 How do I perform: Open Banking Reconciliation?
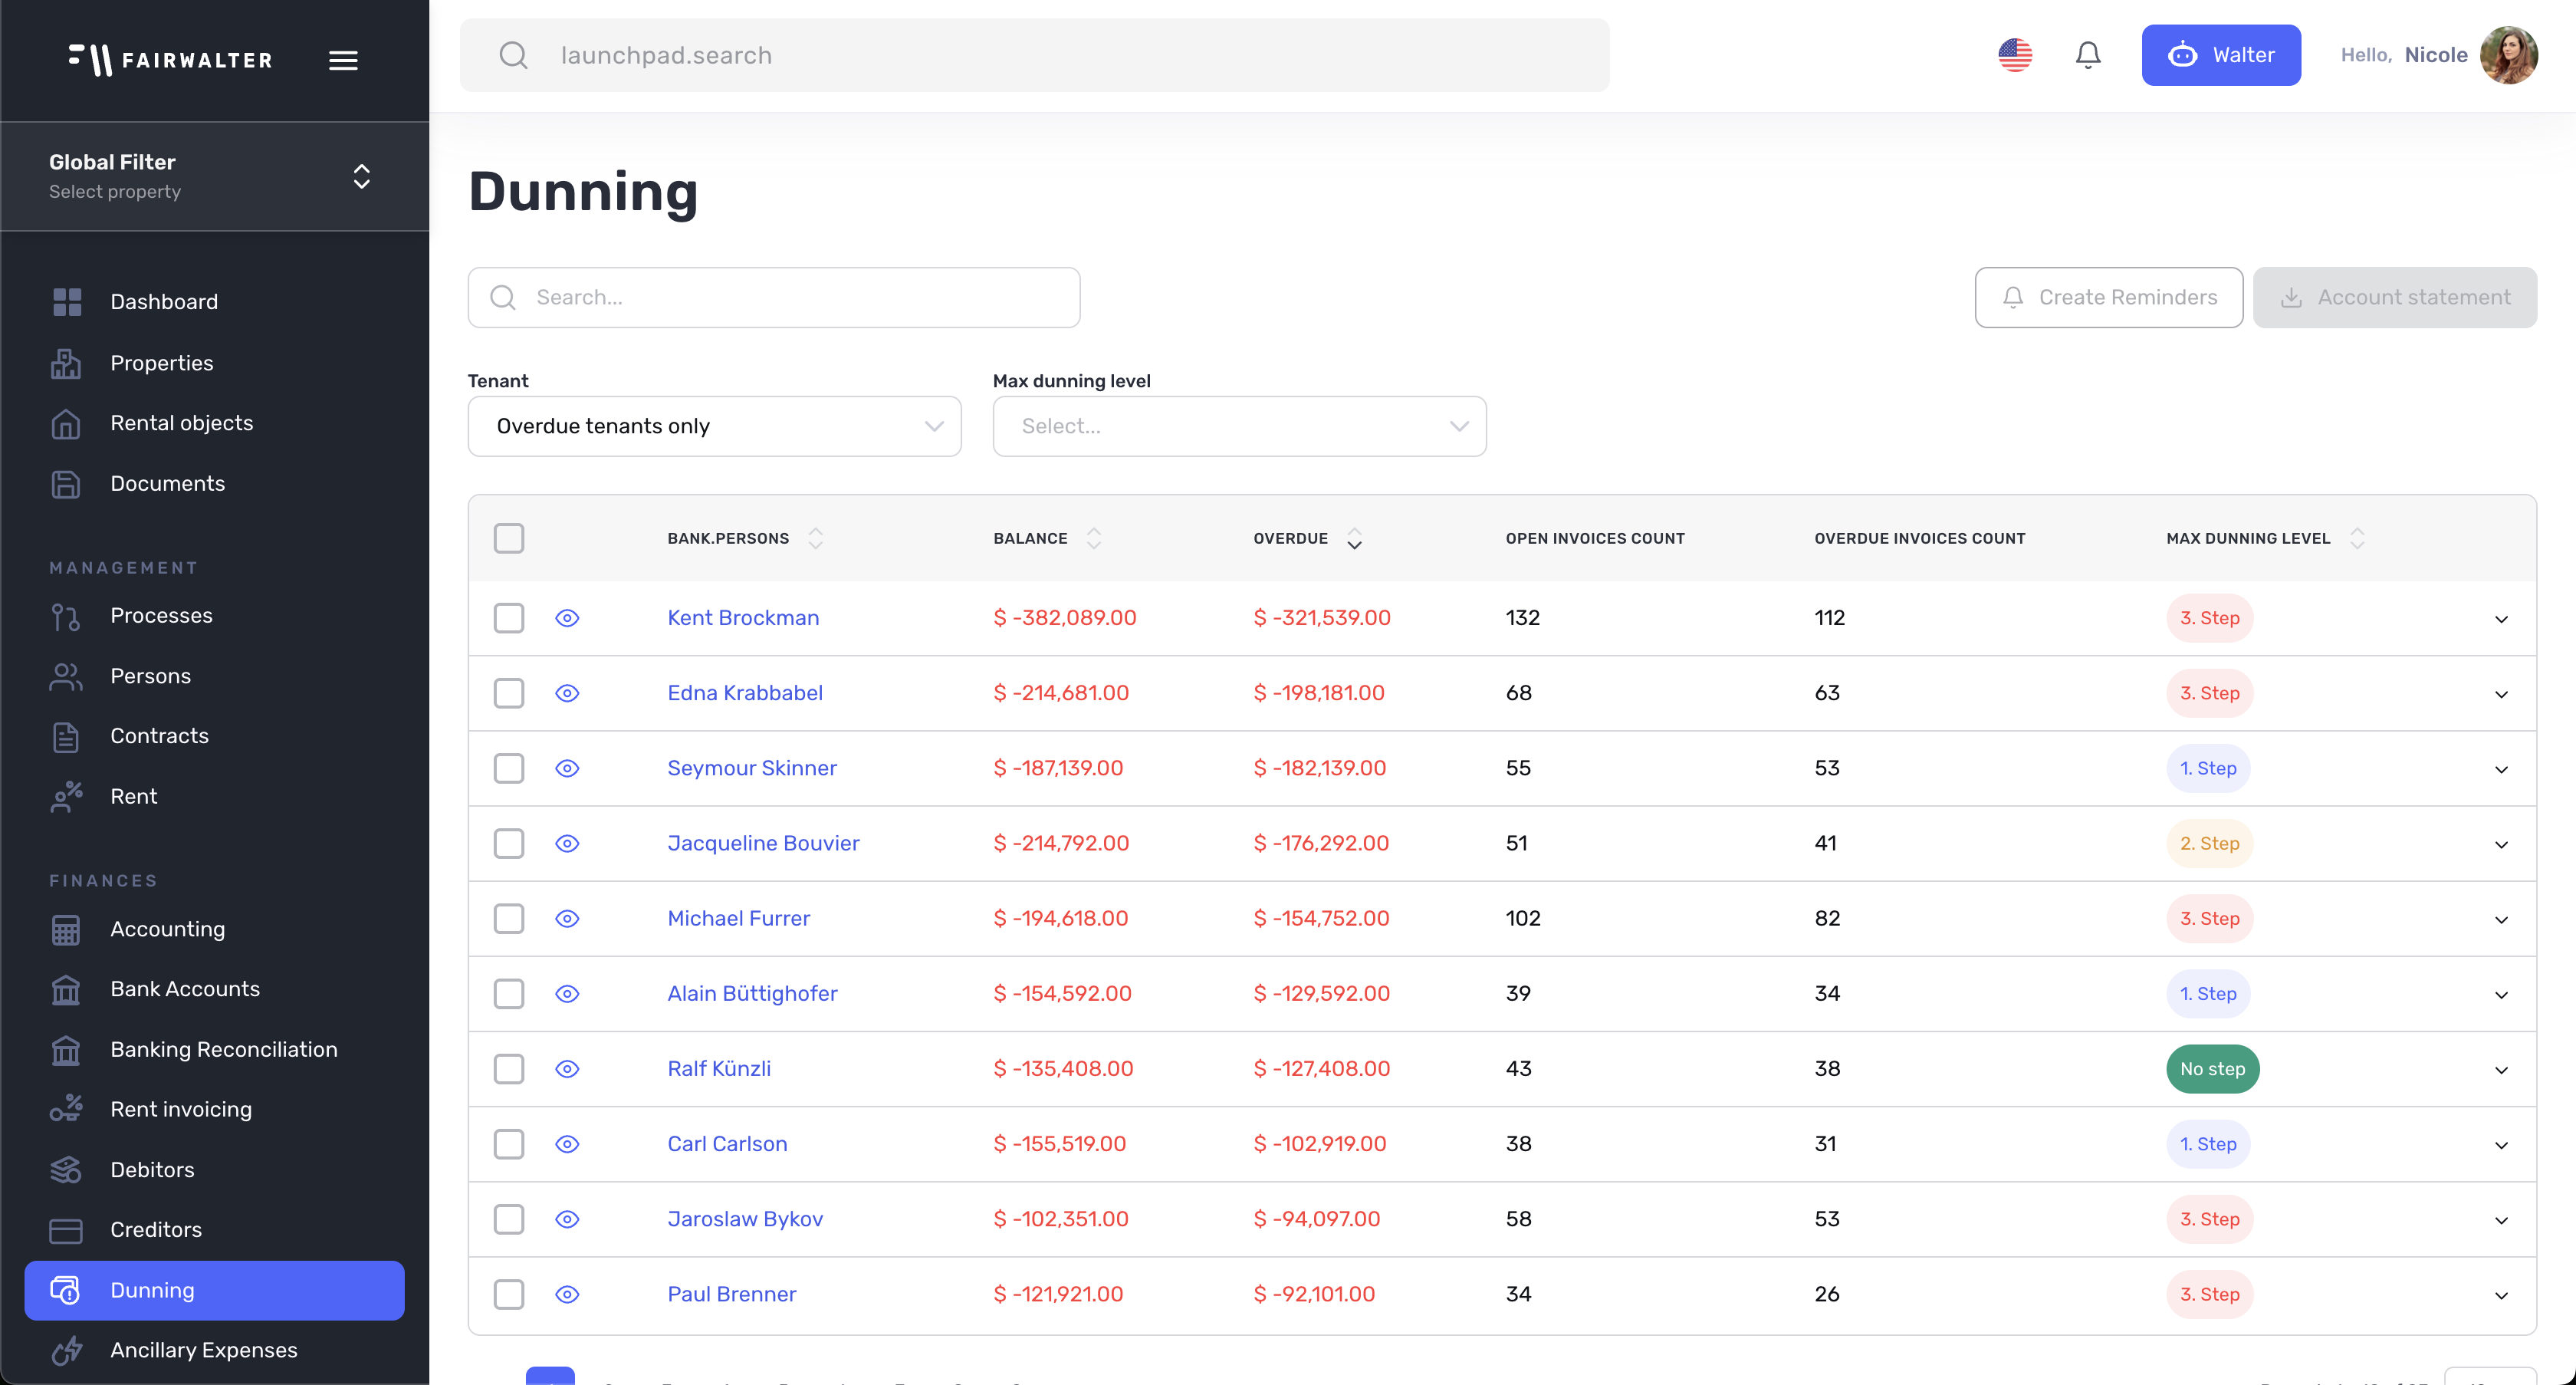[x=224, y=1049]
